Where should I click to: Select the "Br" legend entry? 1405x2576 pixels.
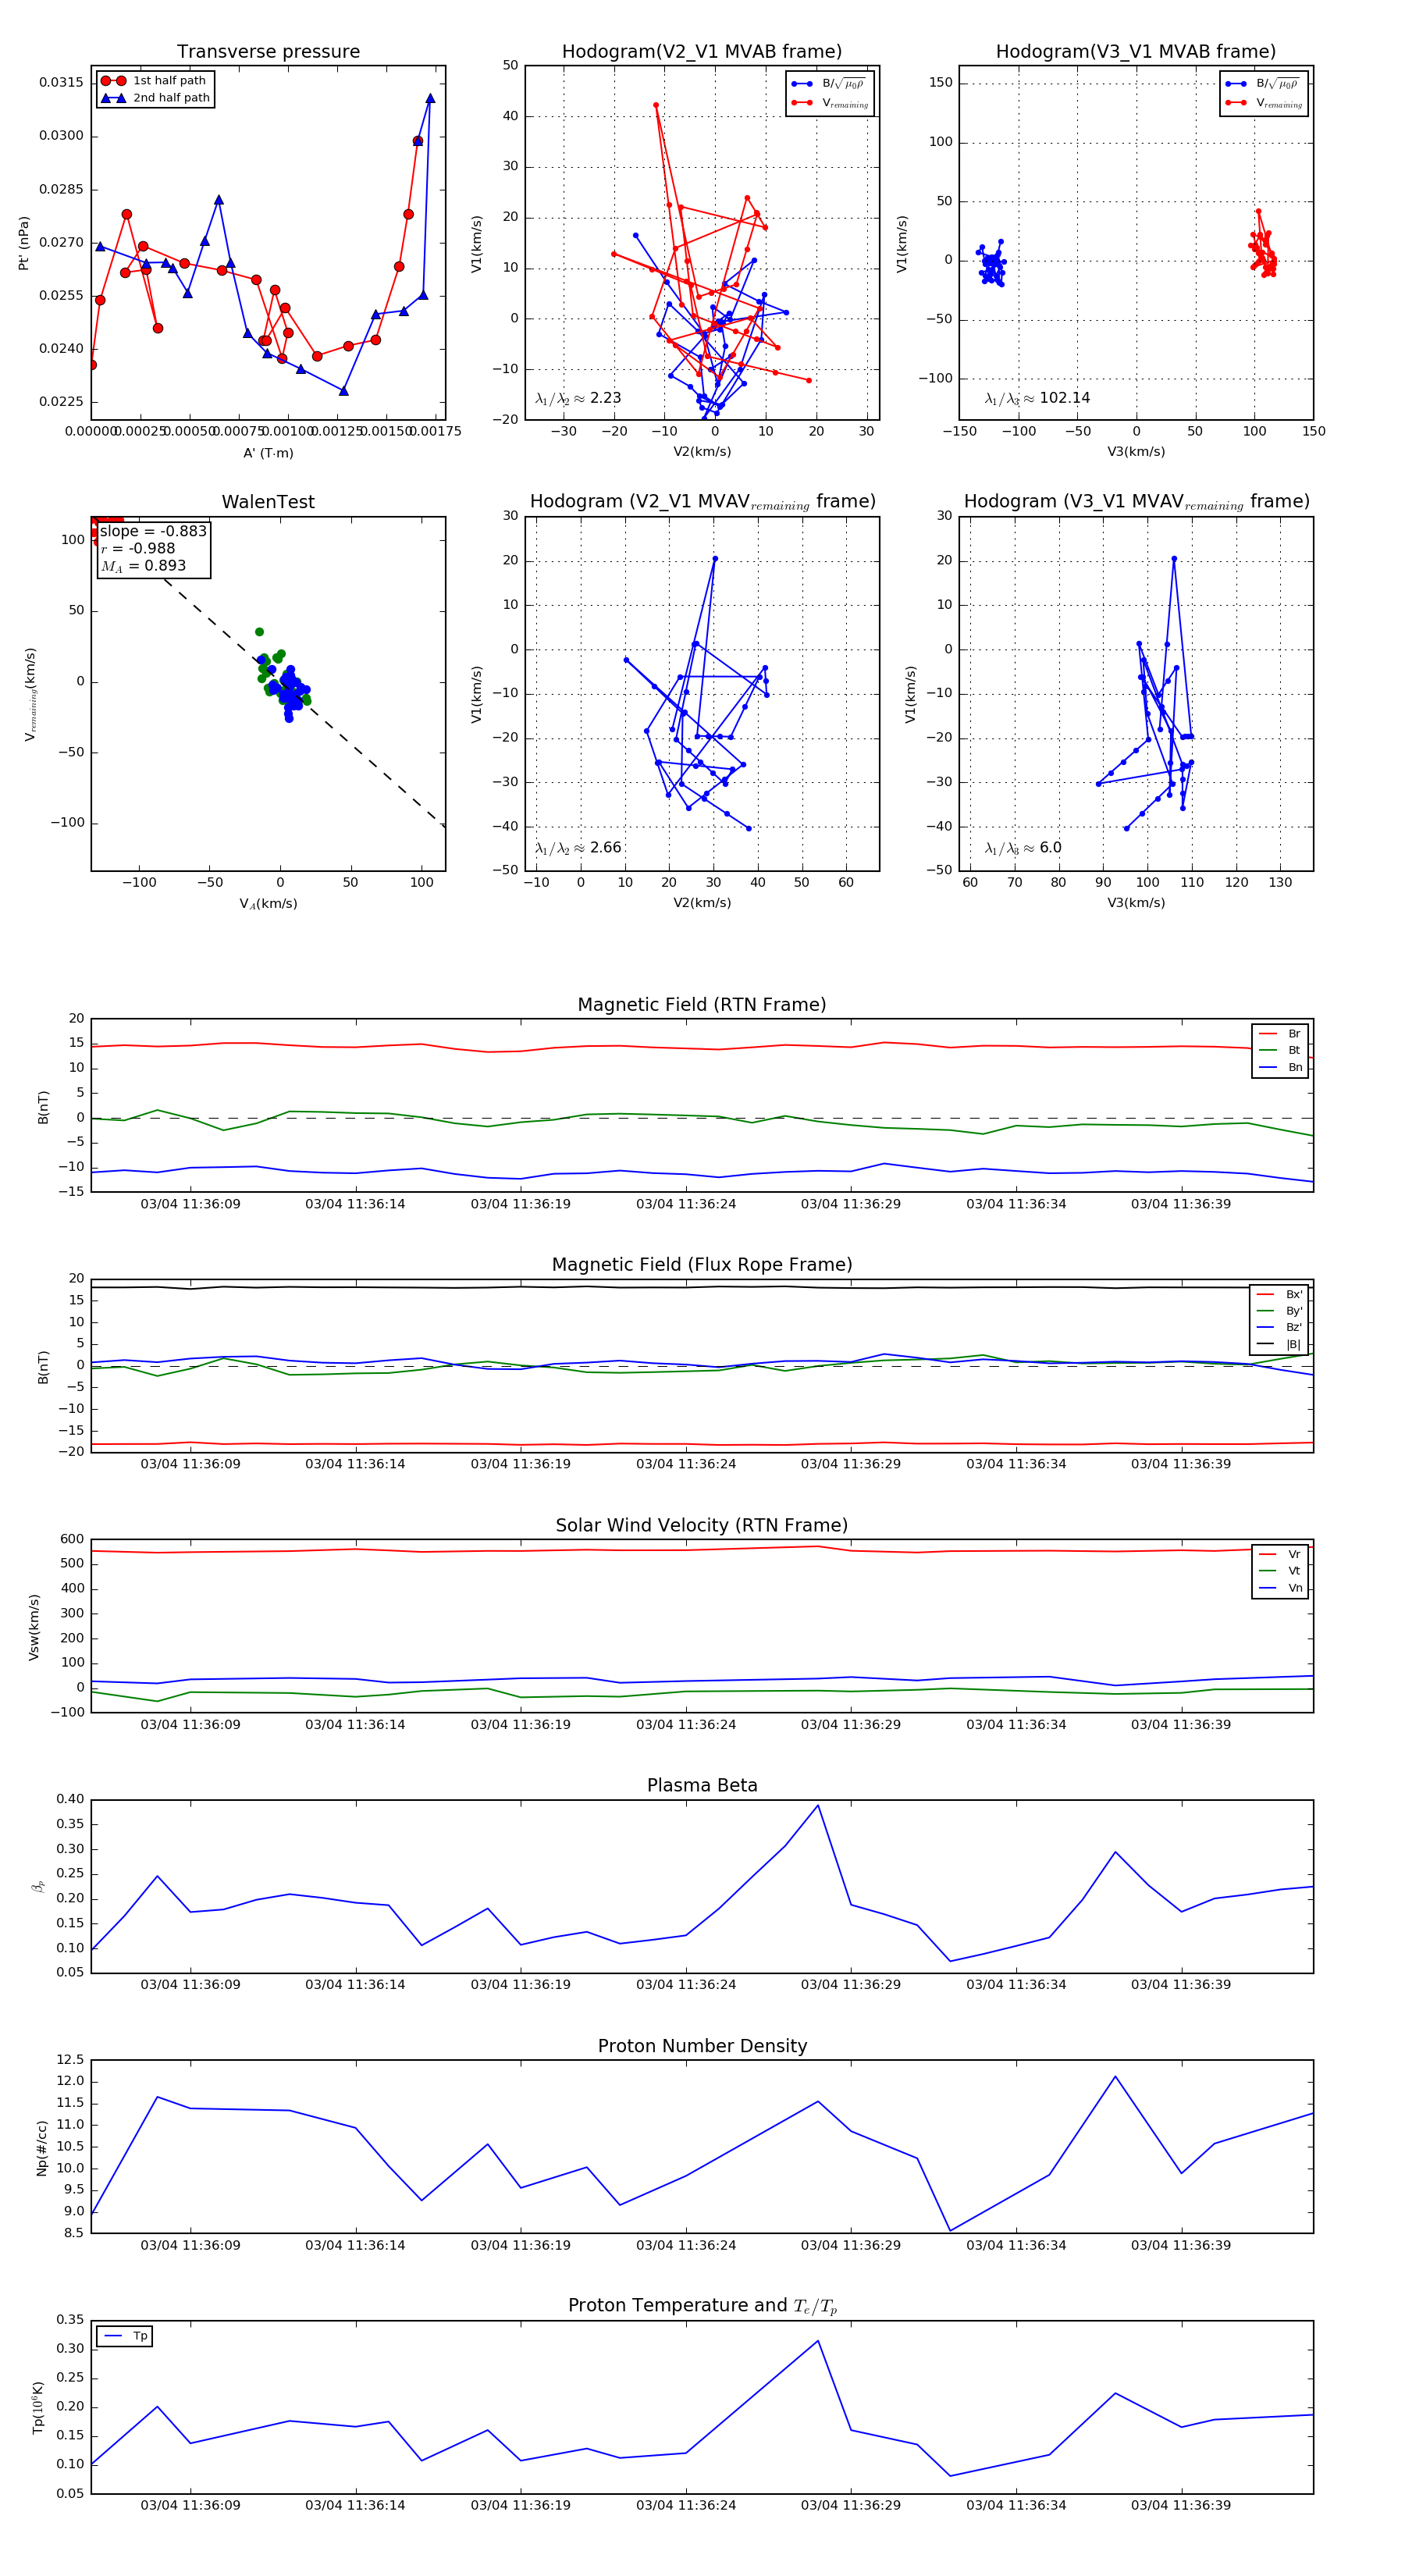[x=1280, y=1034]
